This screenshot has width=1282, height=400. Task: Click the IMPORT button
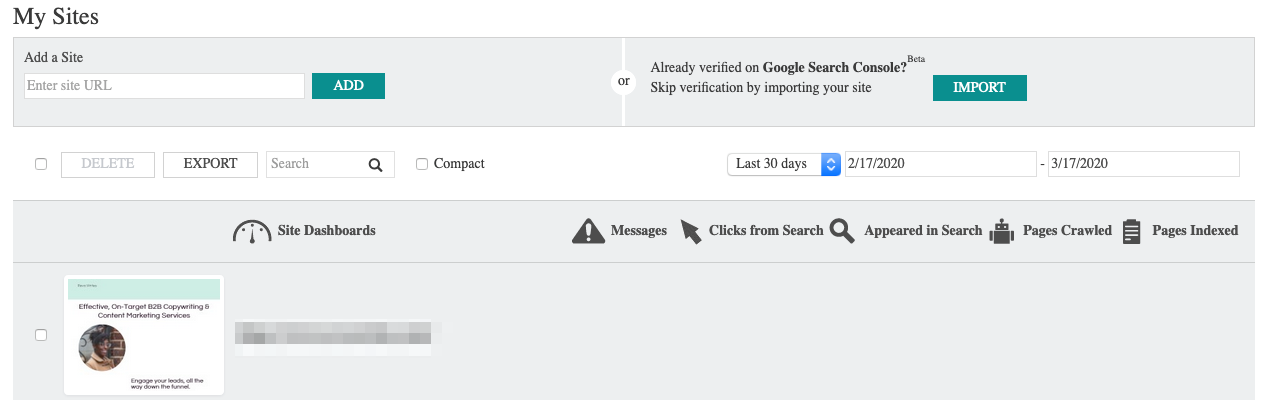click(979, 88)
